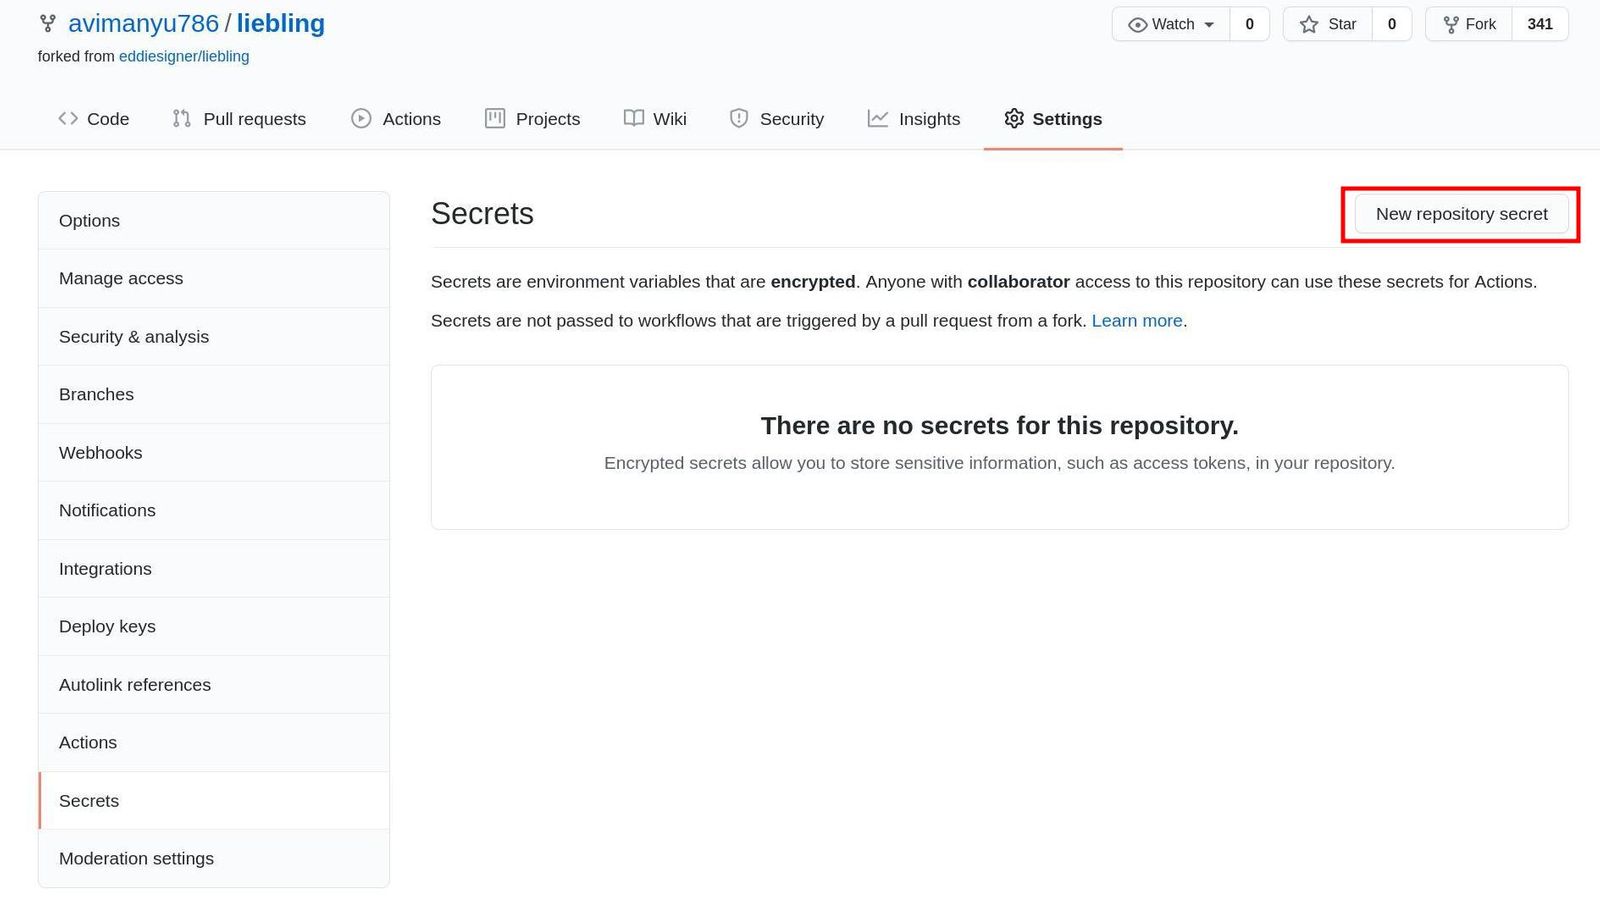Viewport: 1600px width, 909px height.
Task: Click the Insights graph icon
Action: point(877,118)
